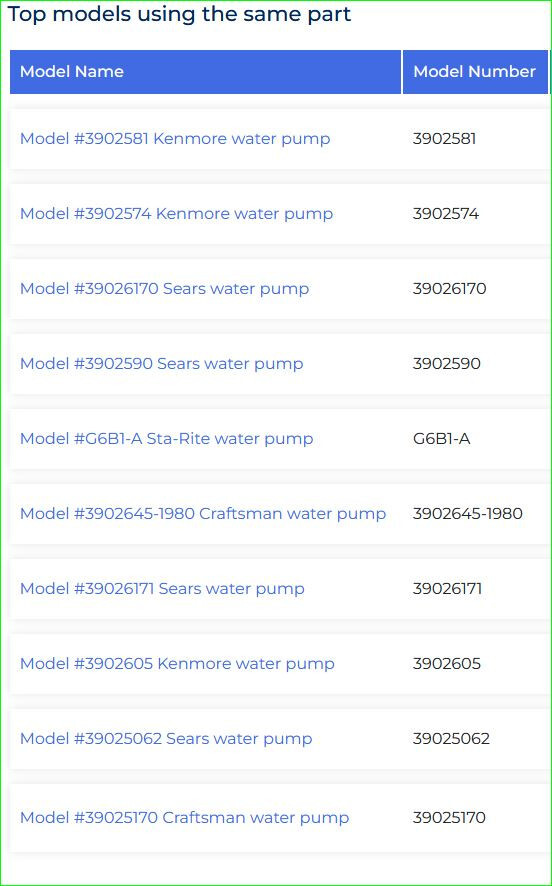
Task: Open Model #3902605 Kenmore water pump link
Action: 177,663
